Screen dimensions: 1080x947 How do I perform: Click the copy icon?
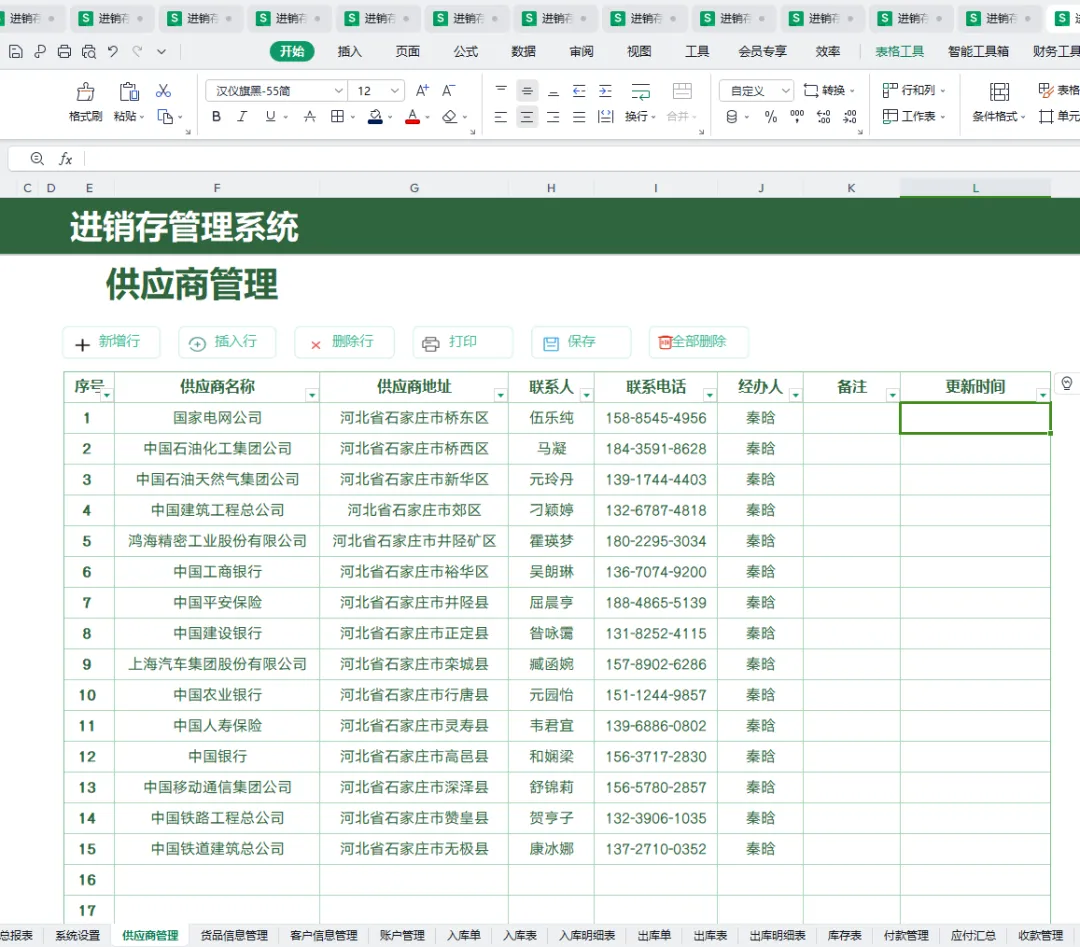(x=165, y=116)
